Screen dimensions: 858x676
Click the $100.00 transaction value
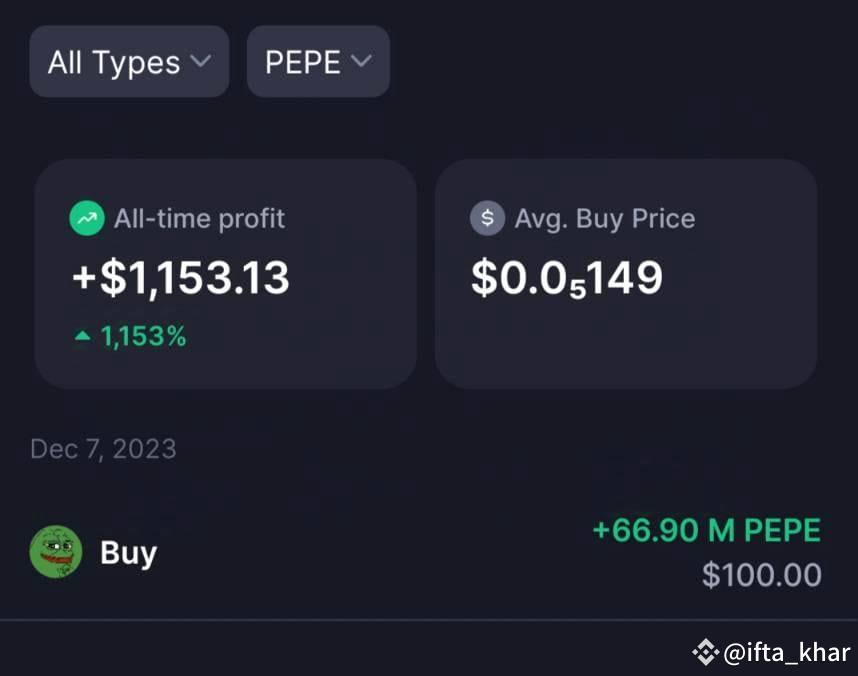coord(762,575)
